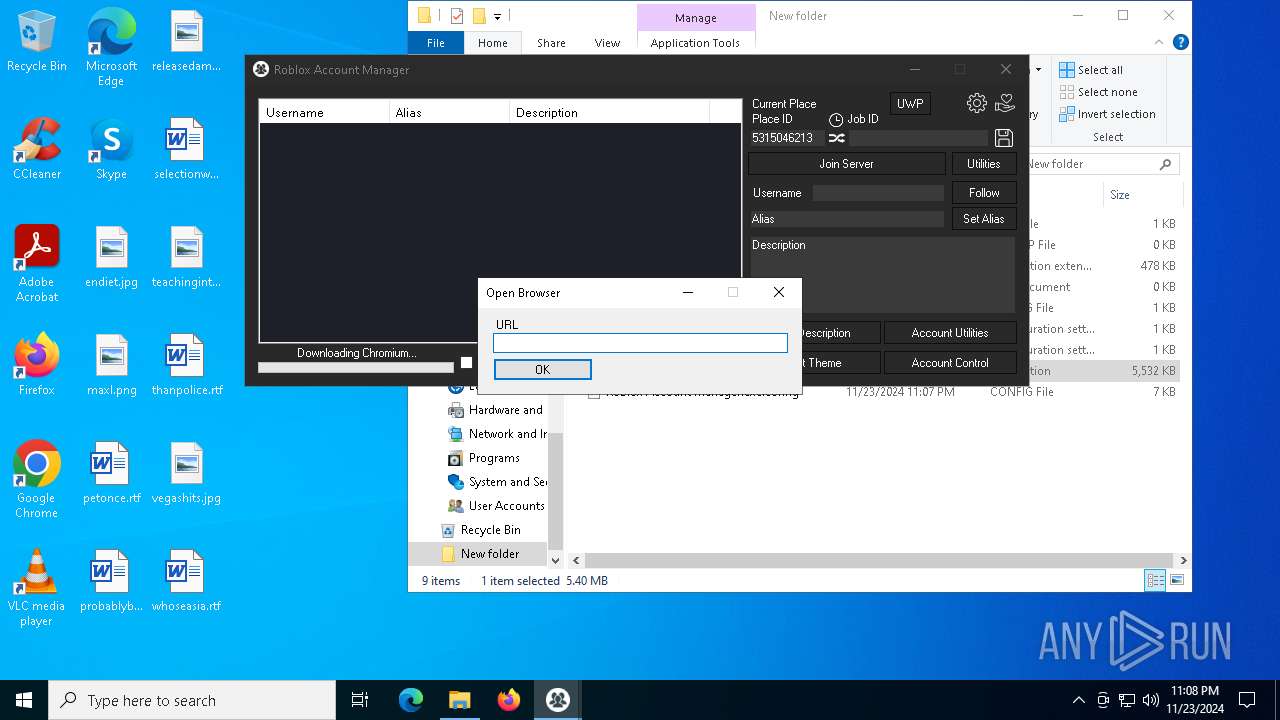This screenshot has width=1280, height=720.
Task: Select teachingint image file on desktop
Action: click(x=186, y=258)
